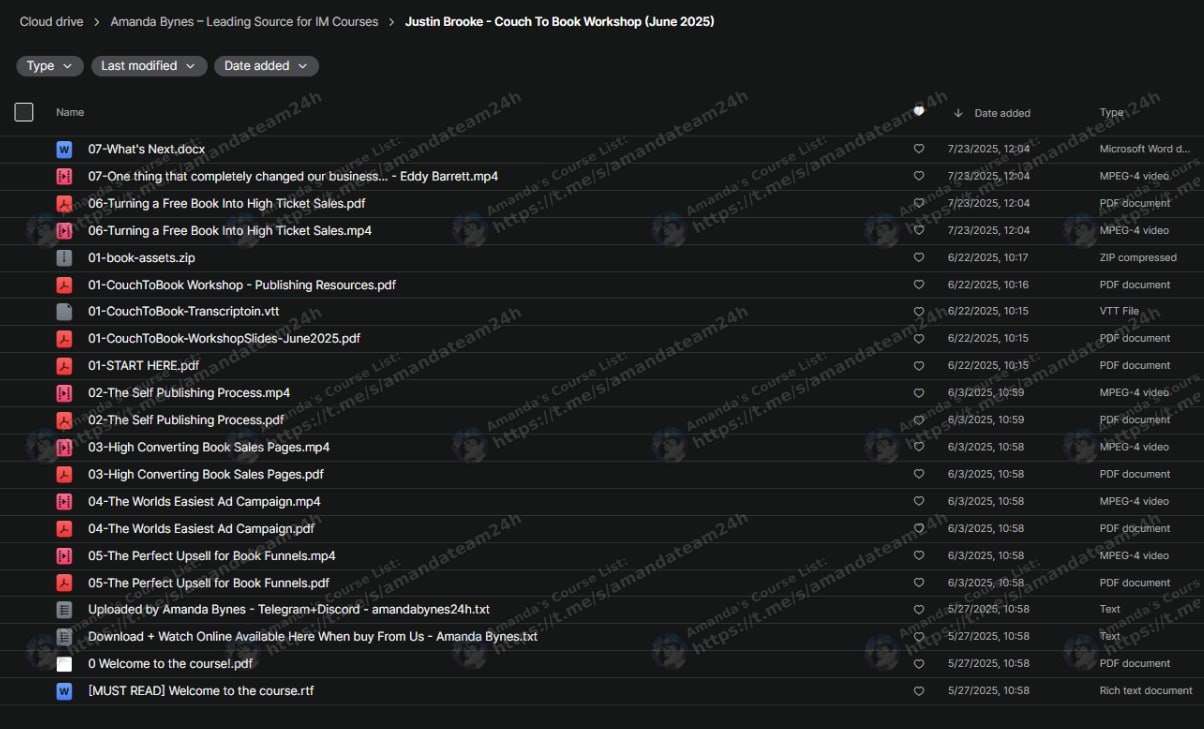Click the favorite heart icon in column header
This screenshot has height=729, width=1204.
919,112
